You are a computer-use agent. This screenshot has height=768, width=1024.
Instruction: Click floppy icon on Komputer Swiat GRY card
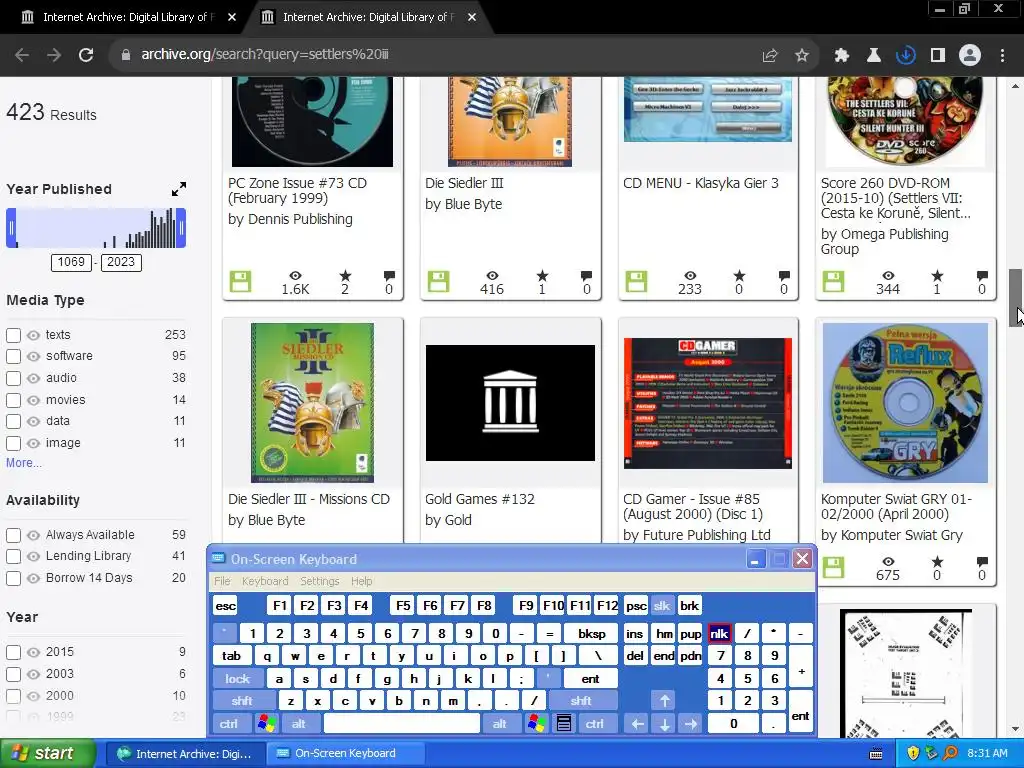click(x=833, y=567)
